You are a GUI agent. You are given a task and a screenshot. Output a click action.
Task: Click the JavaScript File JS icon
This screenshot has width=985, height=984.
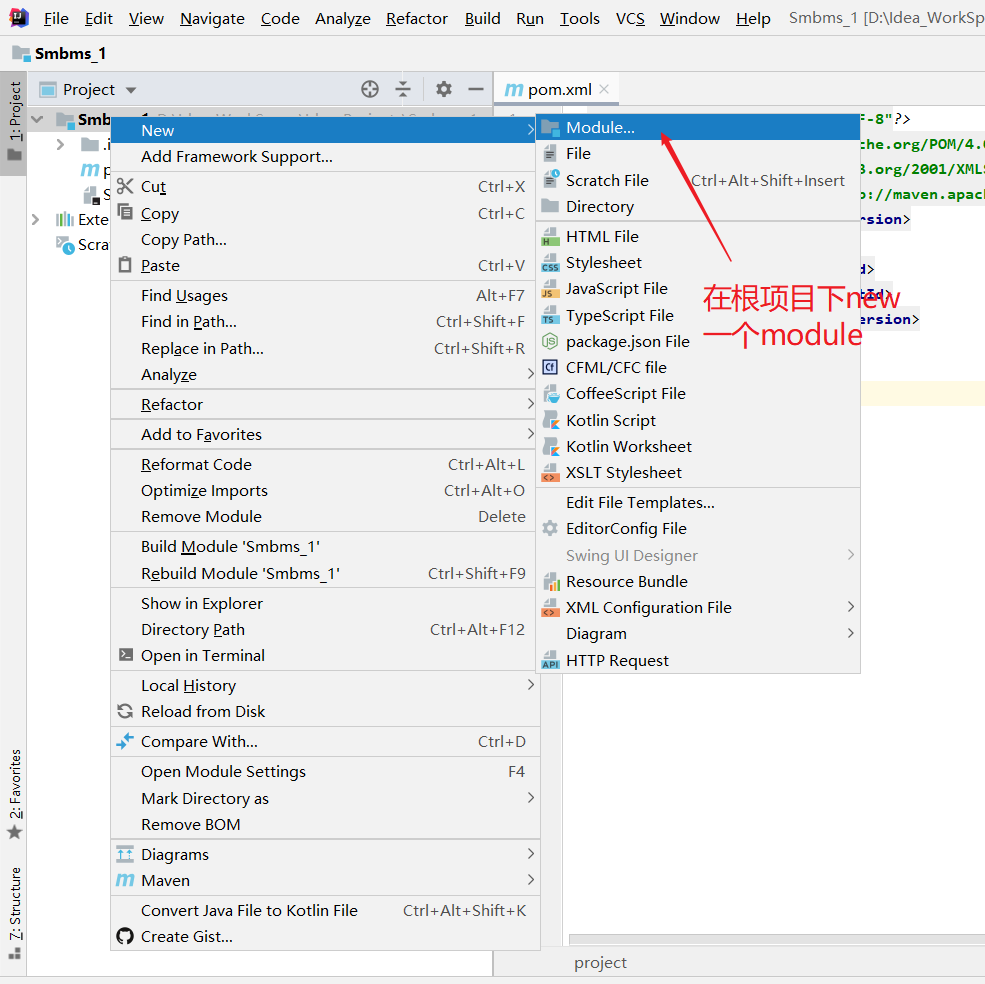point(550,289)
